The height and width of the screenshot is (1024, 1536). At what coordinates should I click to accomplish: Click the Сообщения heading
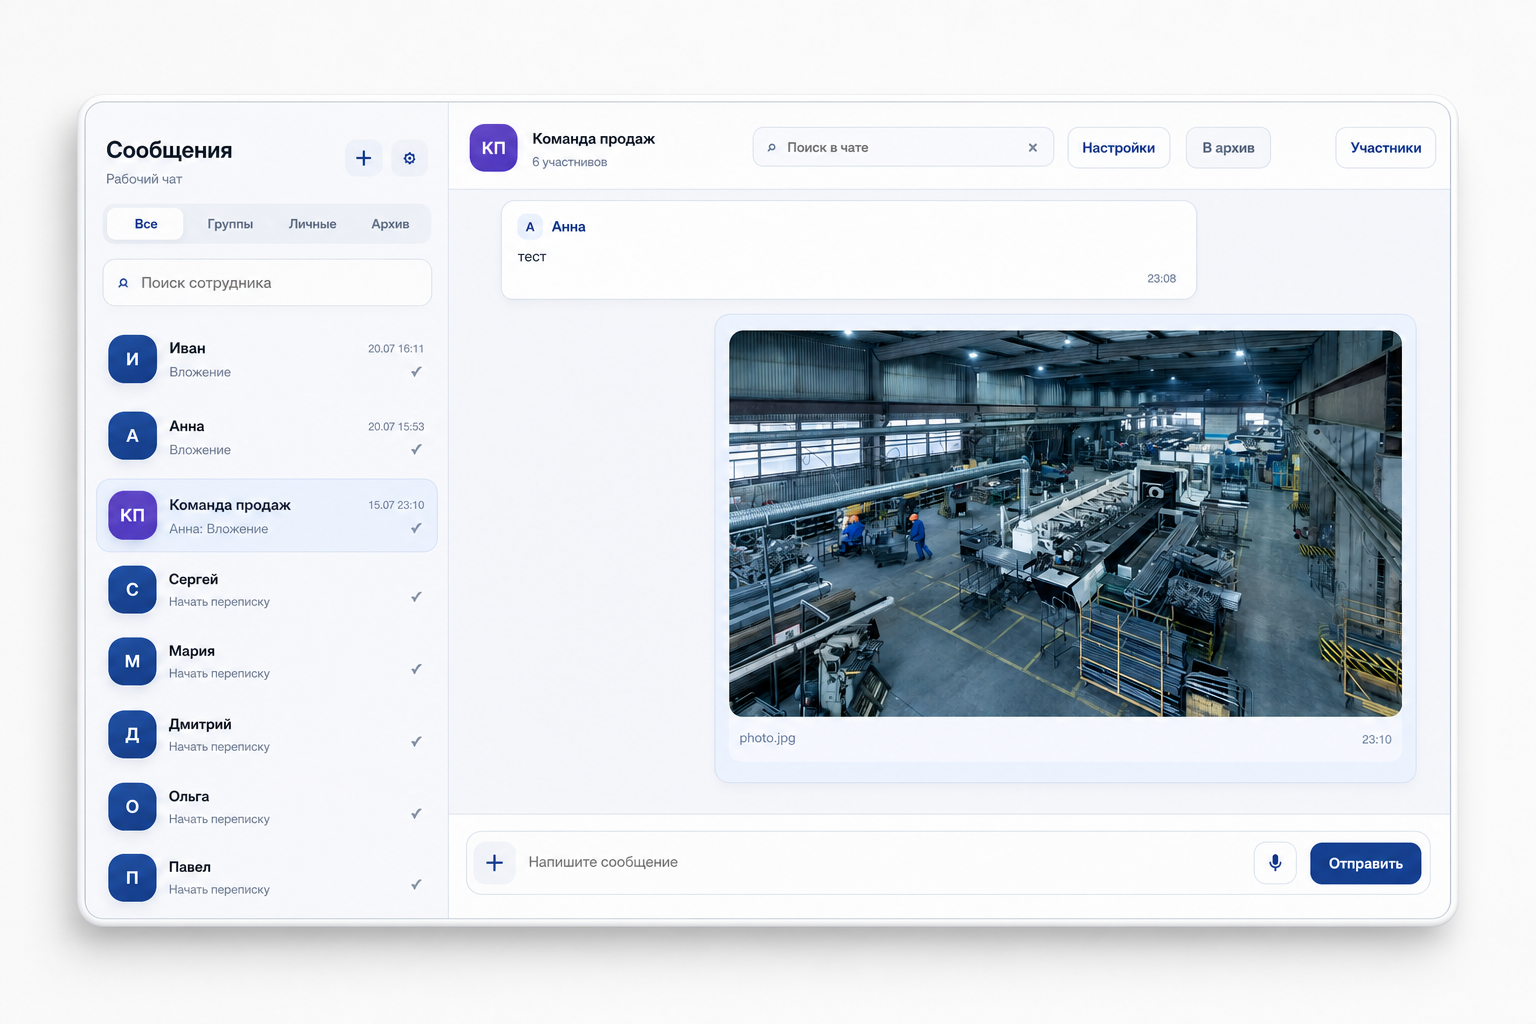coord(169,150)
